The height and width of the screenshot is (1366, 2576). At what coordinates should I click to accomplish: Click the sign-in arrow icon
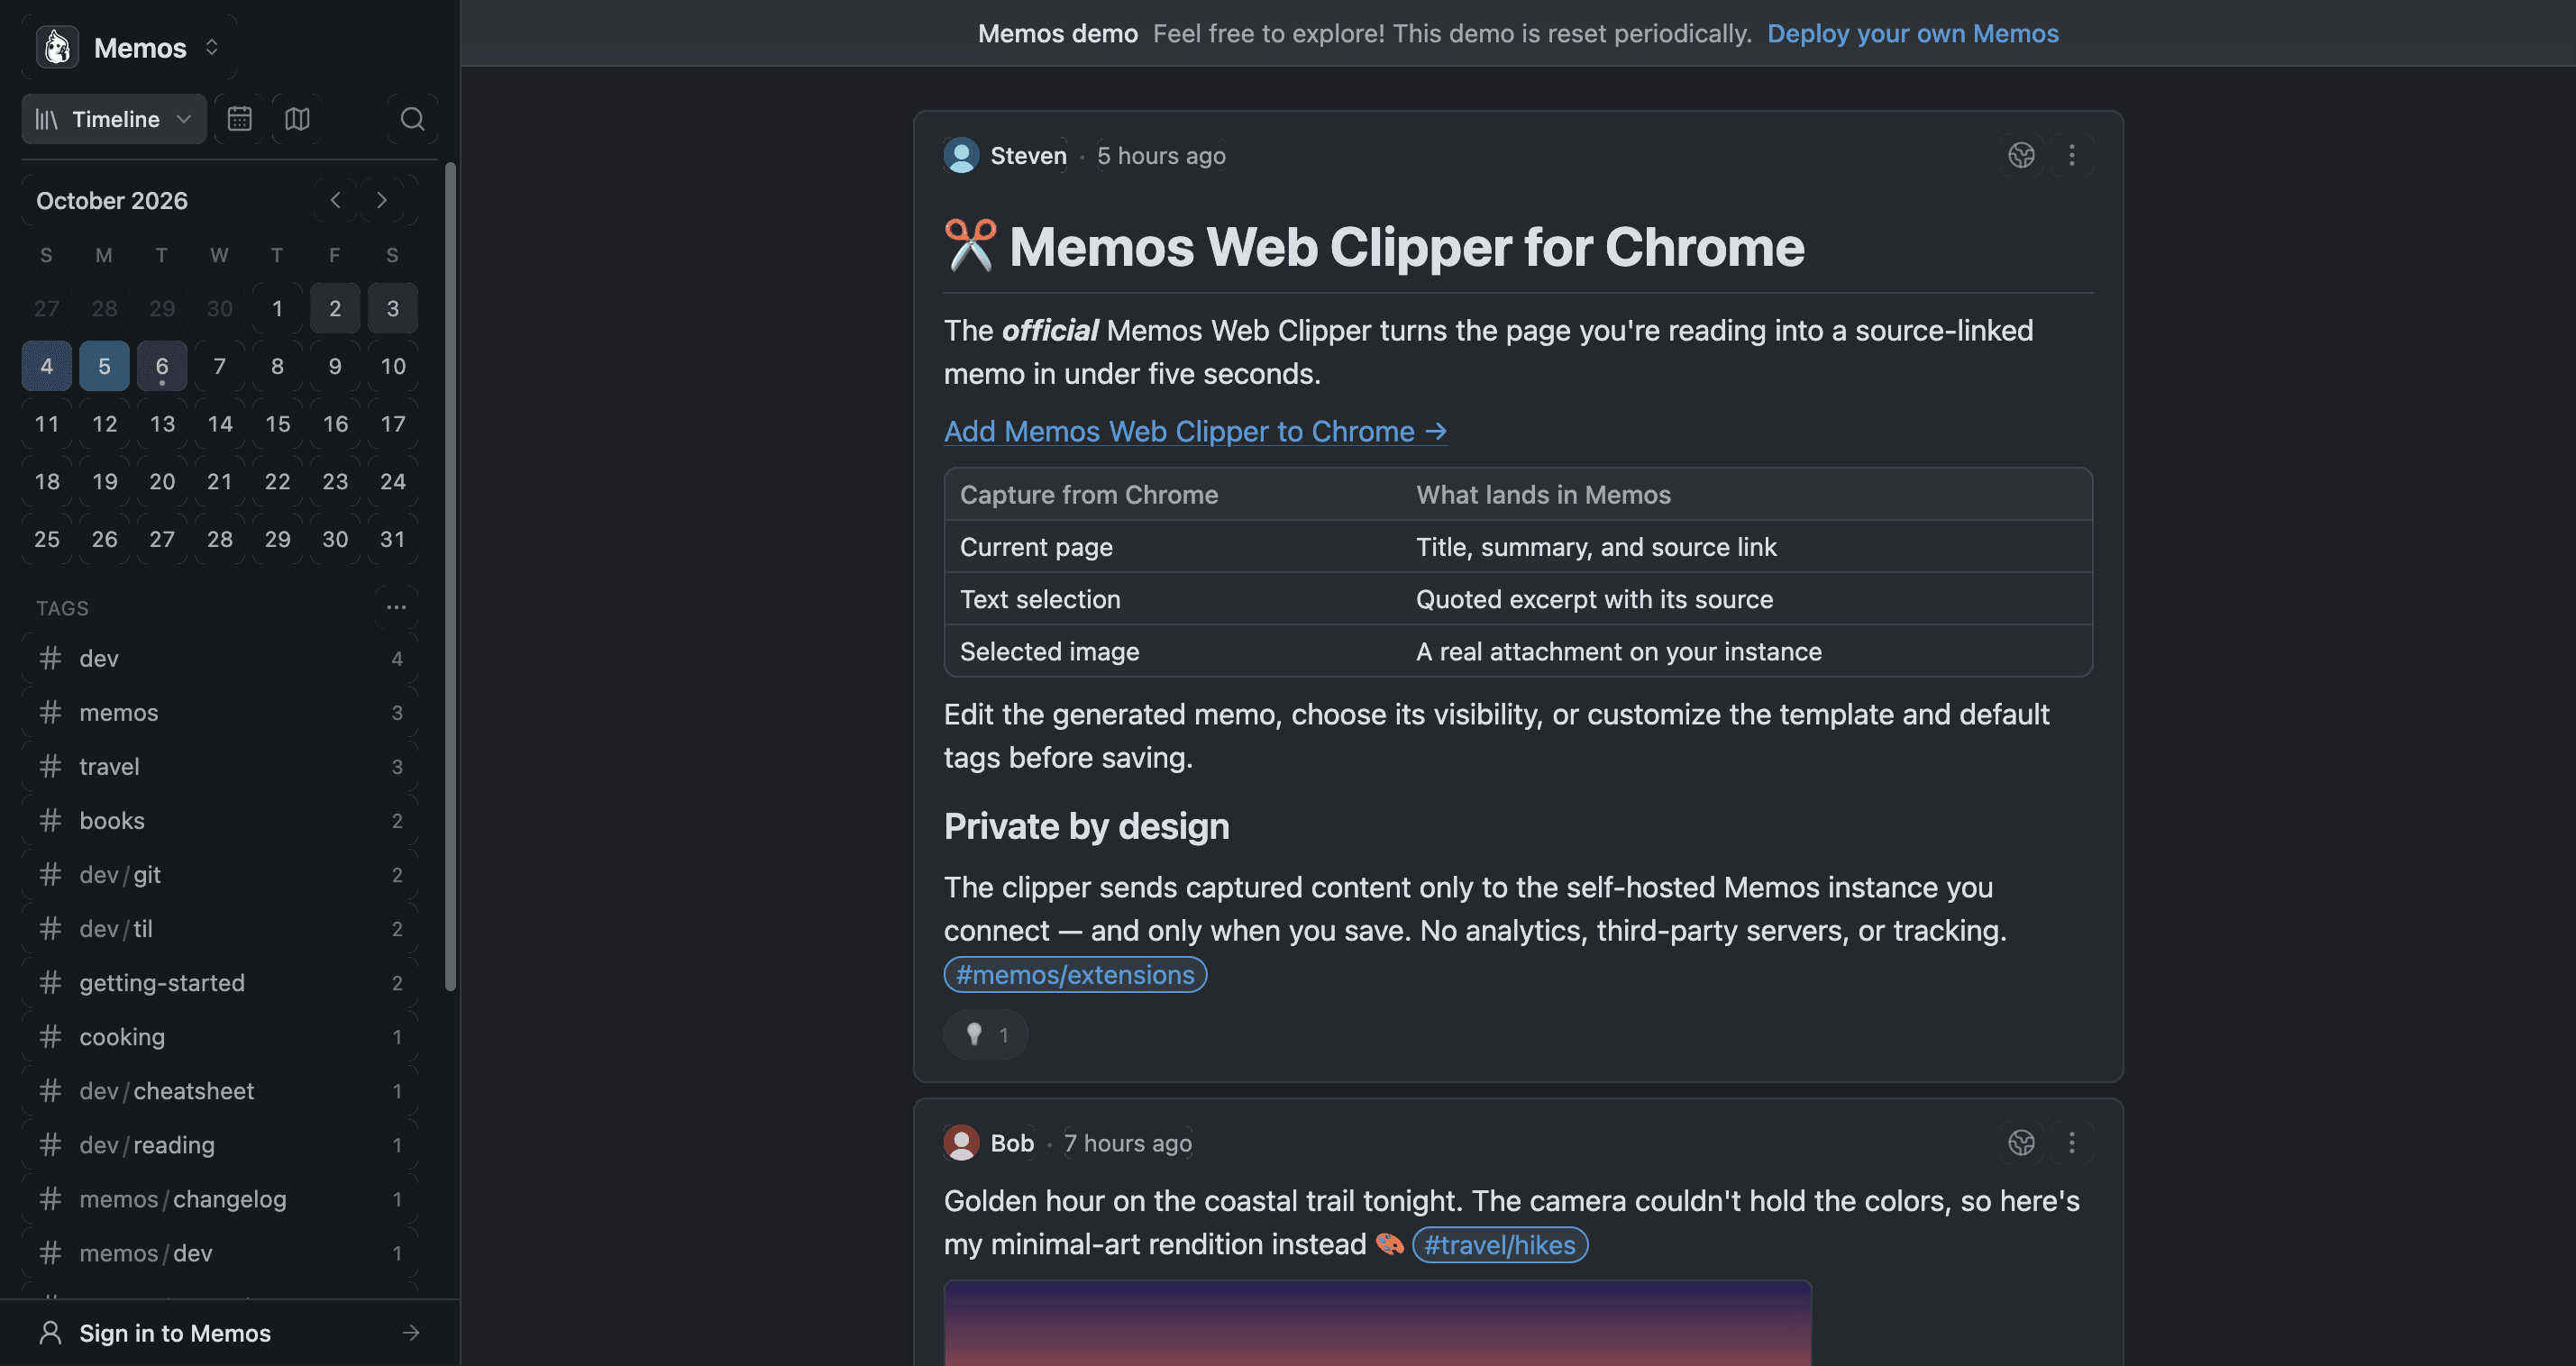coord(411,1333)
